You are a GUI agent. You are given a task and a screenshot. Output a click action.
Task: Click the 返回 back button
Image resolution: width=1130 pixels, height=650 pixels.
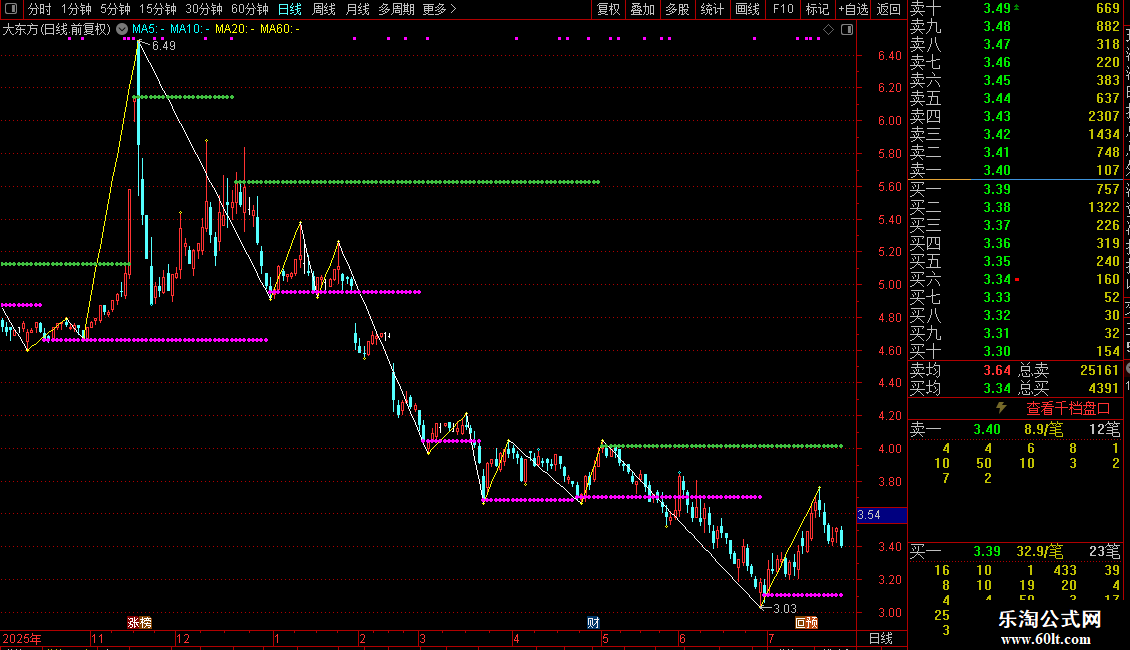pos(889,9)
